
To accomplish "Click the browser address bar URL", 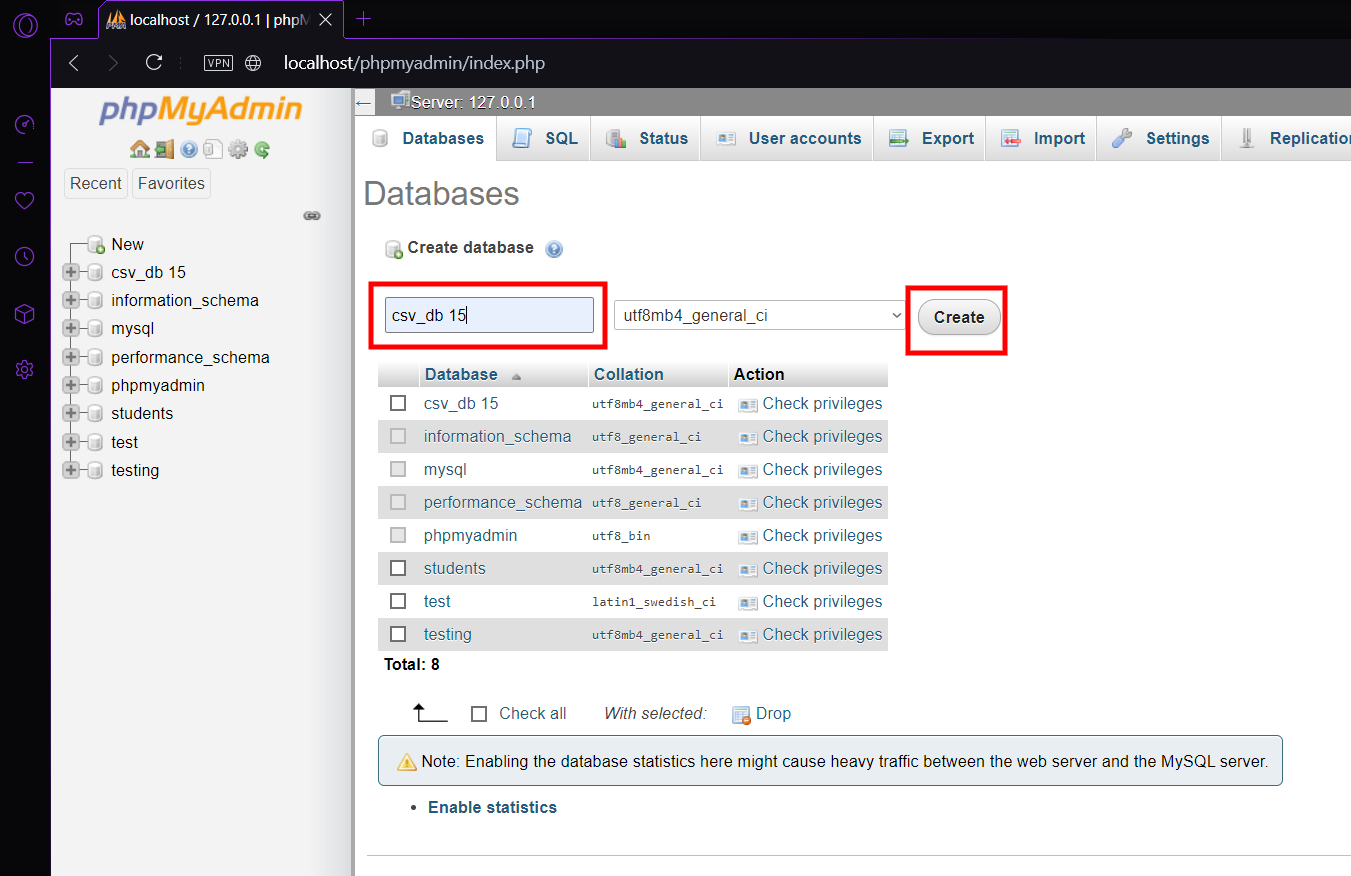I will (x=414, y=63).
